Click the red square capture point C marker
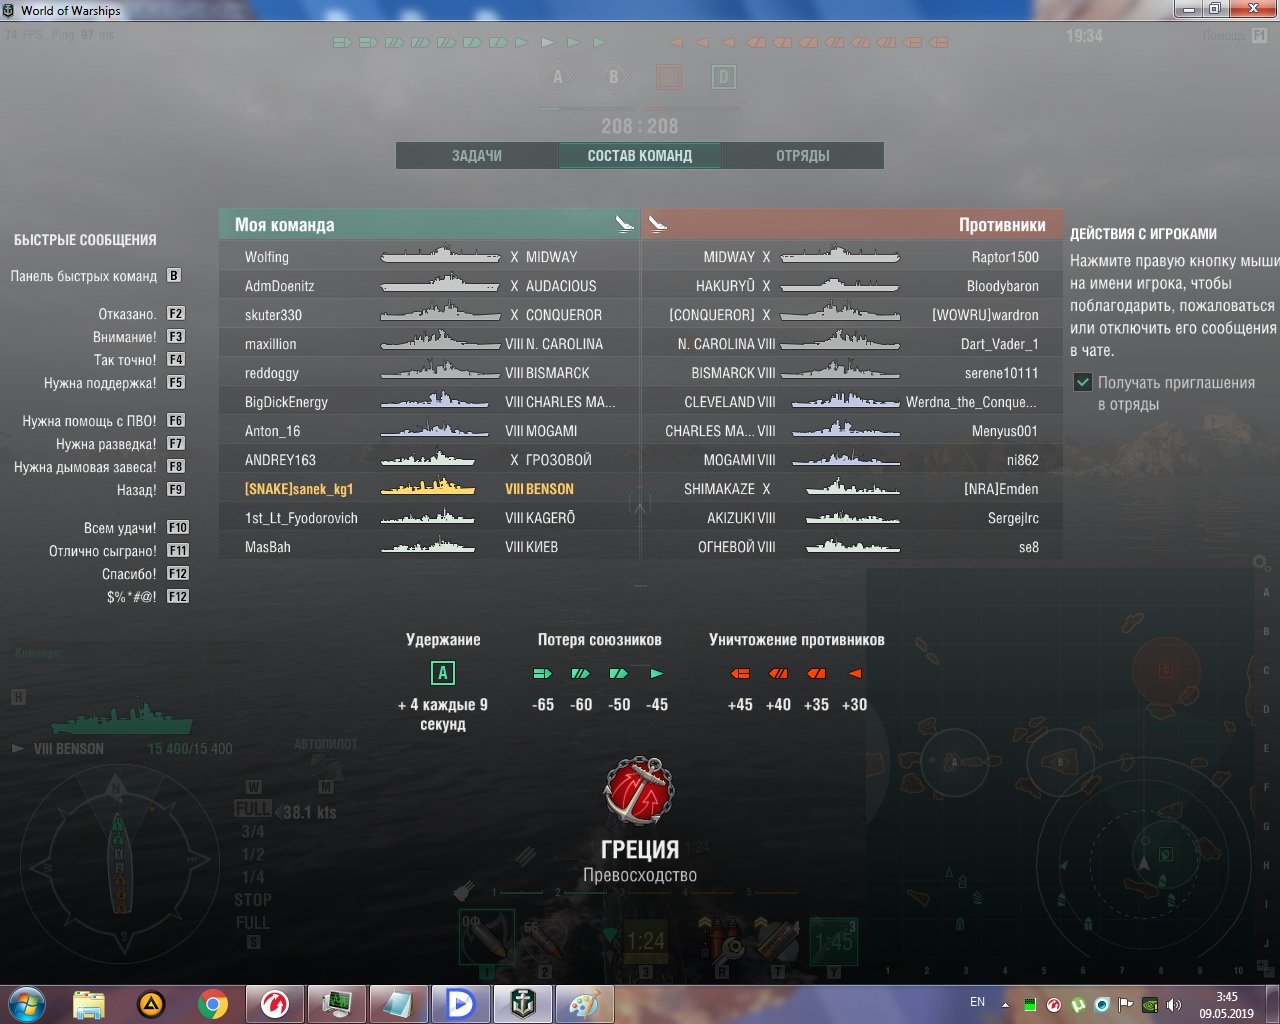The image size is (1280, 1024). pos(668,77)
